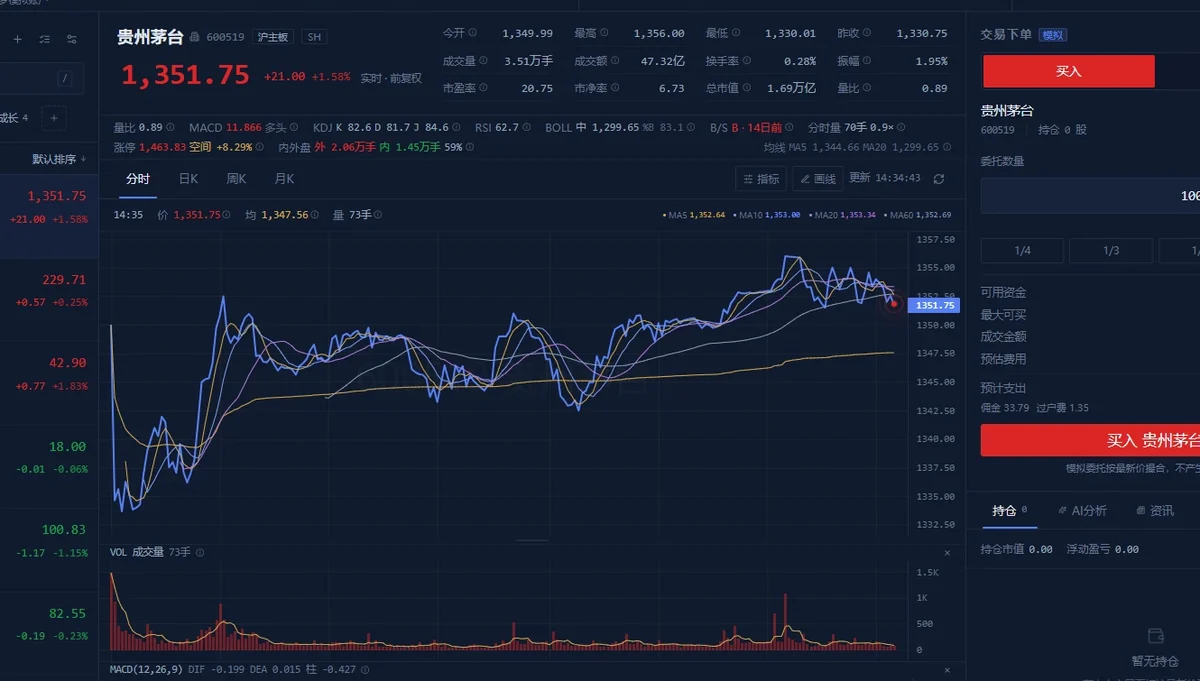The image size is (1200, 681).
Task: Open the AI分析 tab
Action: (1081, 511)
